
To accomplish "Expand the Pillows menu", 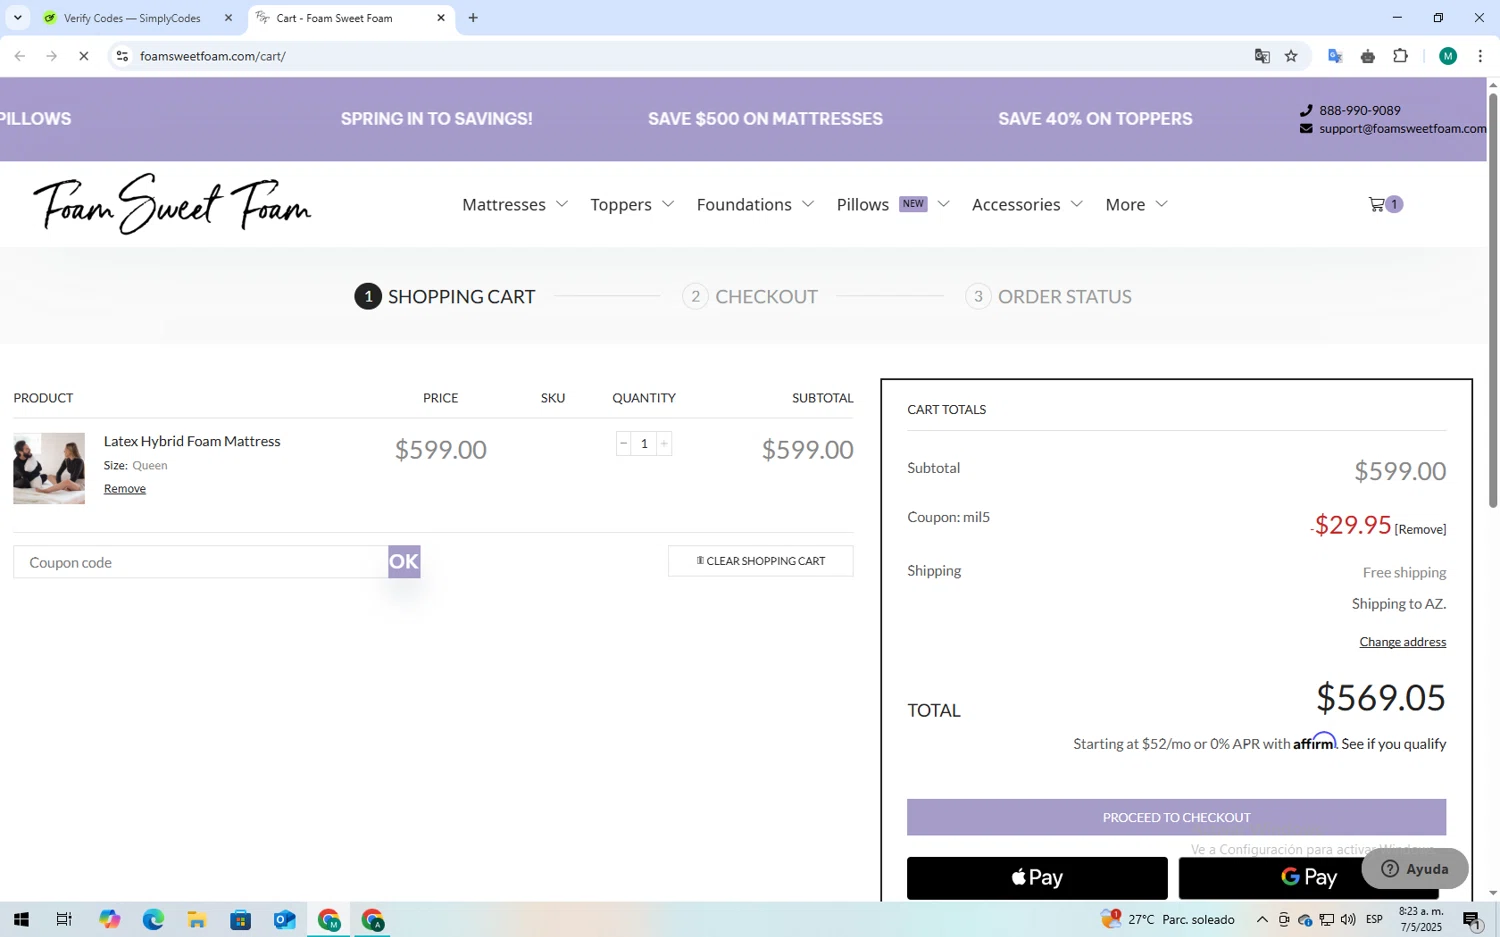I will click(892, 204).
